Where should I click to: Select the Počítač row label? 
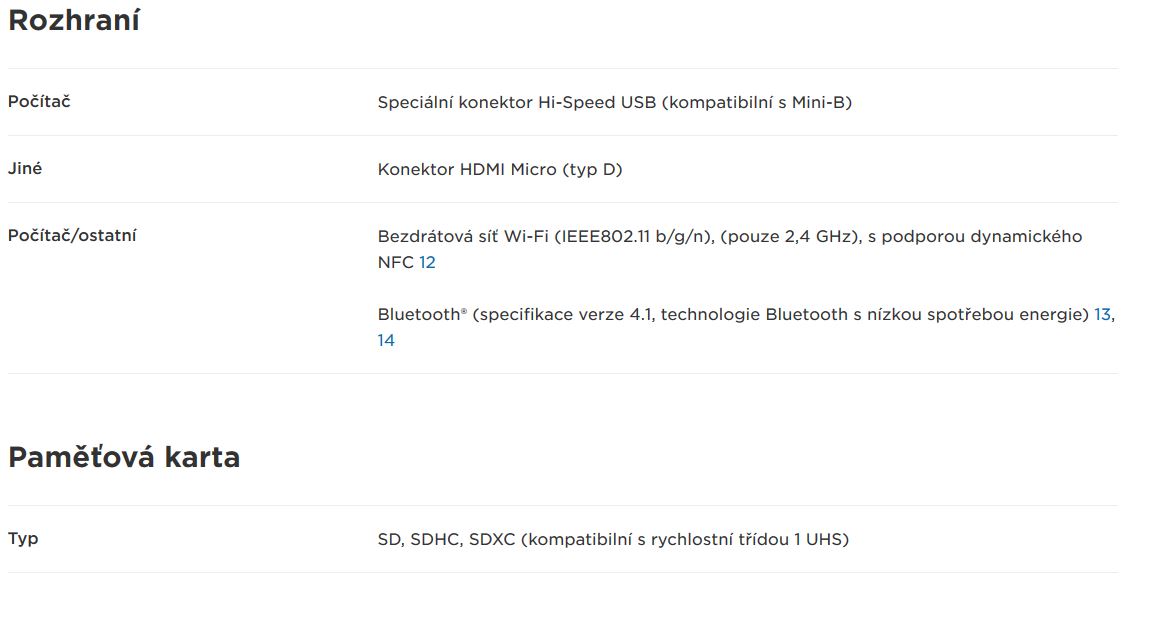[x=39, y=102]
